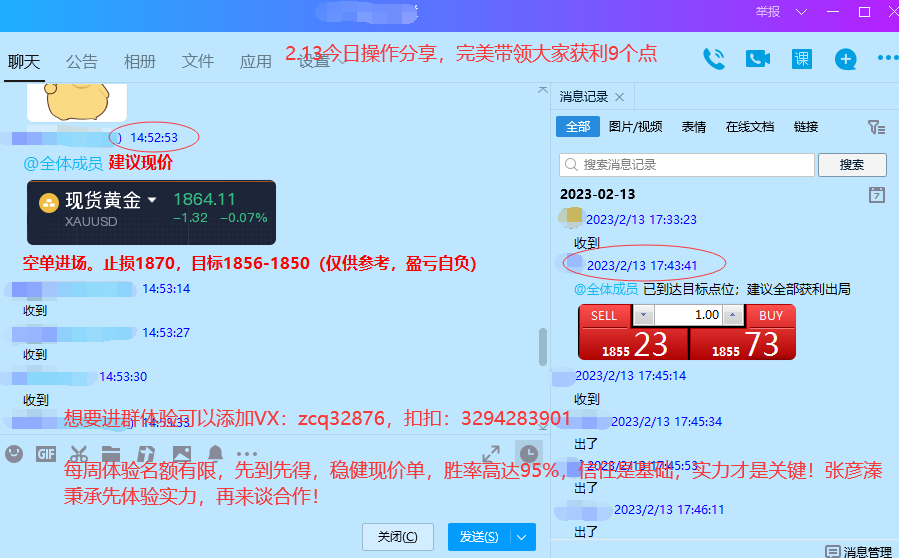
Task: Click timestamp 2023/2/13 17:45:14
Action: (630, 376)
